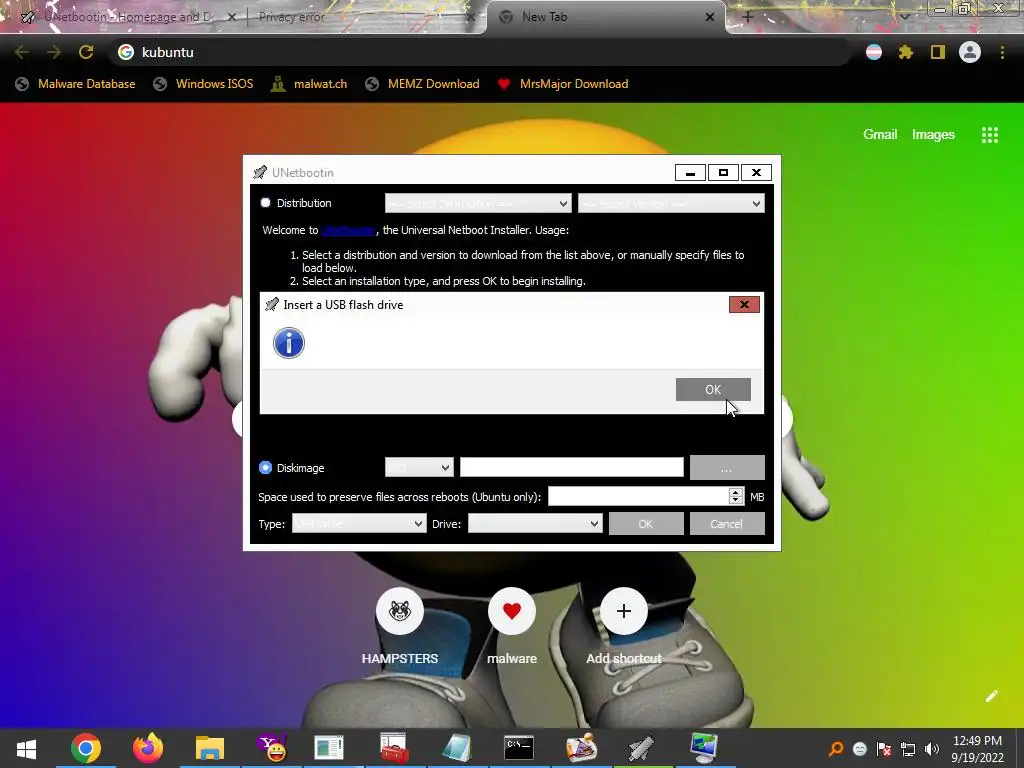Click the Customize Chrome pencil icon
Image resolution: width=1024 pixels, height=768 pixels.
click(x=991, y=696)
